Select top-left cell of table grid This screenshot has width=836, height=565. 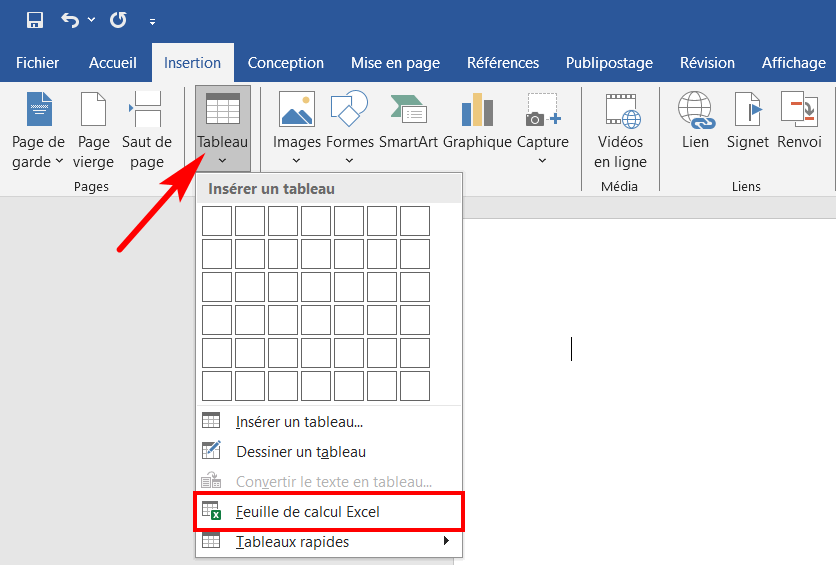(217, 221)
